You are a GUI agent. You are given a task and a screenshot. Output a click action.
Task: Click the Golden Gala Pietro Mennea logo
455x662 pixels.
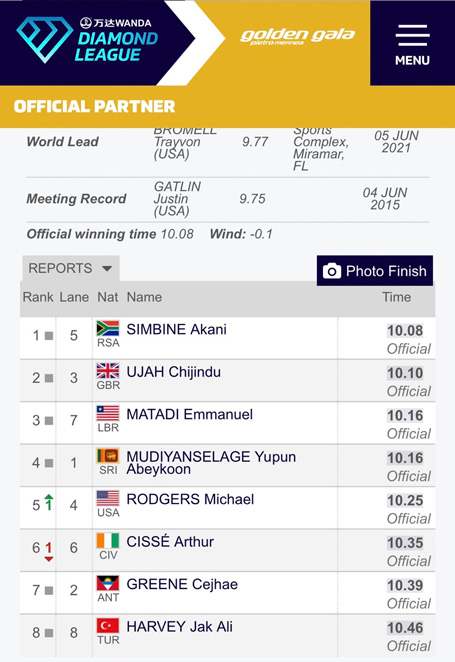(x=297, y=37)
